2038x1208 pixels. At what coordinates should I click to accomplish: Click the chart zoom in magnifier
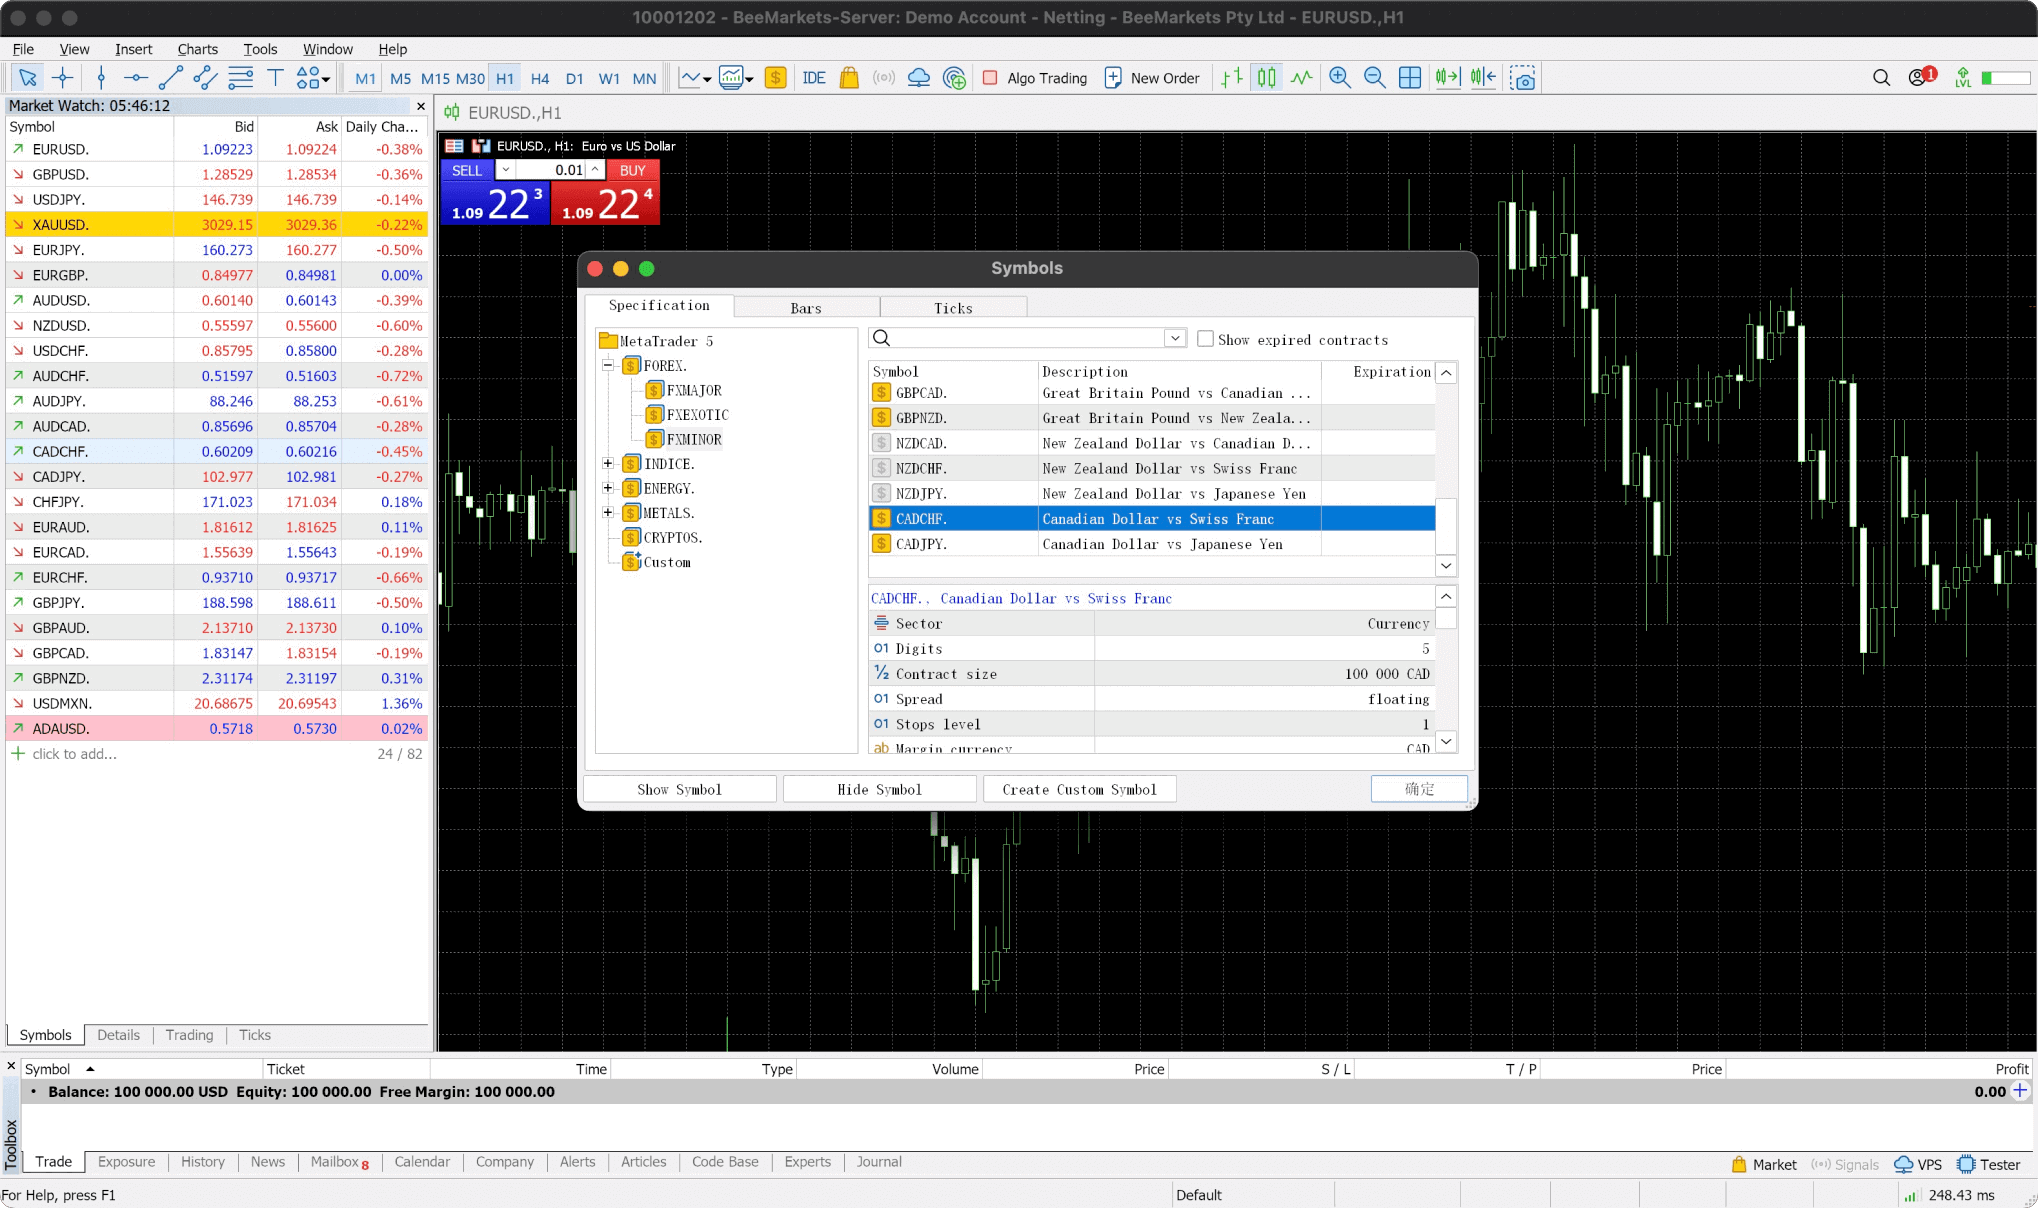[x=1340, y=78]
